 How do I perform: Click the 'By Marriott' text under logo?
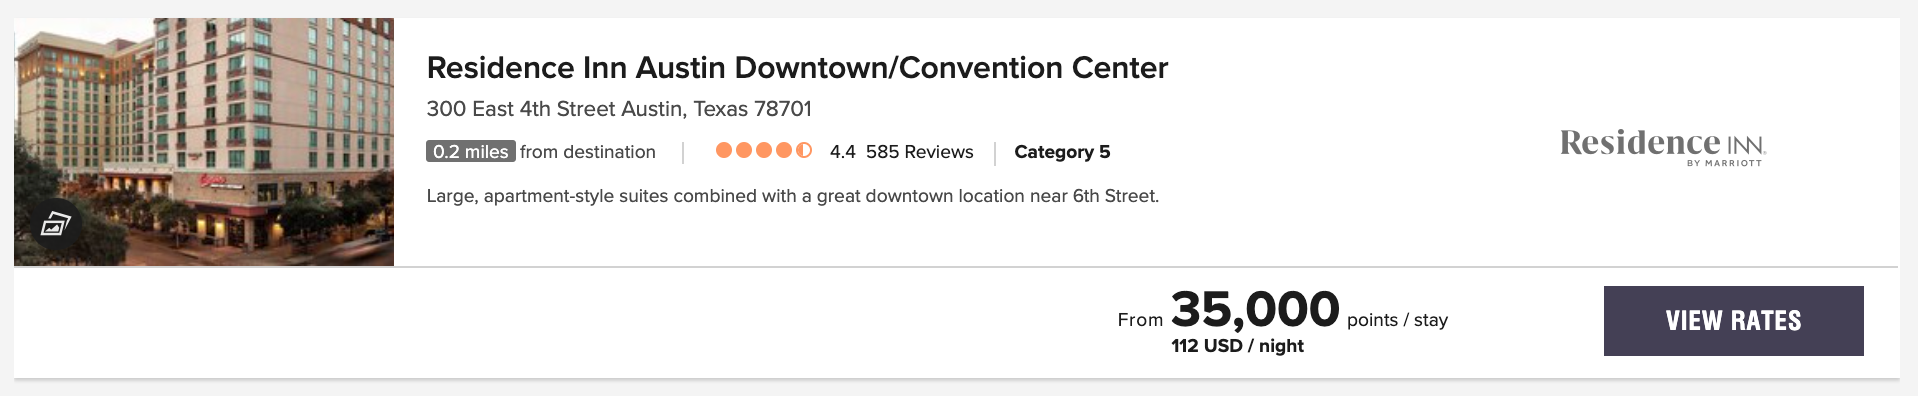coord(1725,163)
